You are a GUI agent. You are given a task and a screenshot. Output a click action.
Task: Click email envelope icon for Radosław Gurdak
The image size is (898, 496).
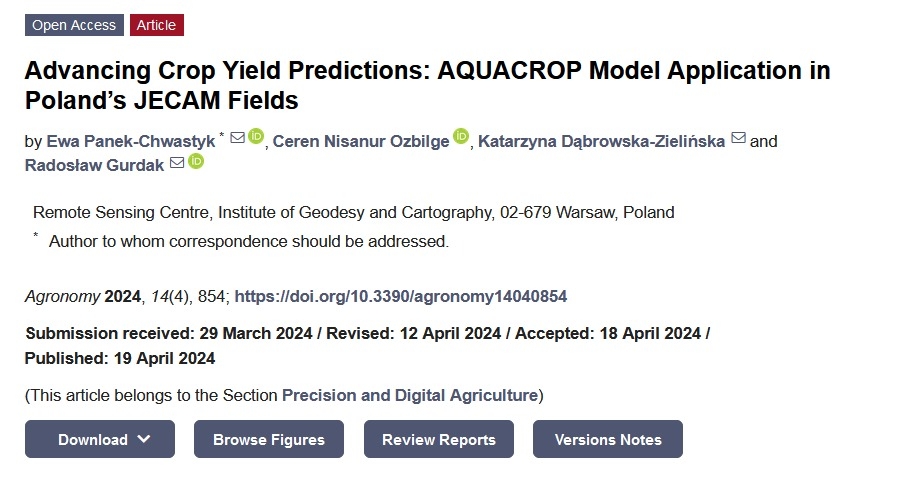pos(177,163)
